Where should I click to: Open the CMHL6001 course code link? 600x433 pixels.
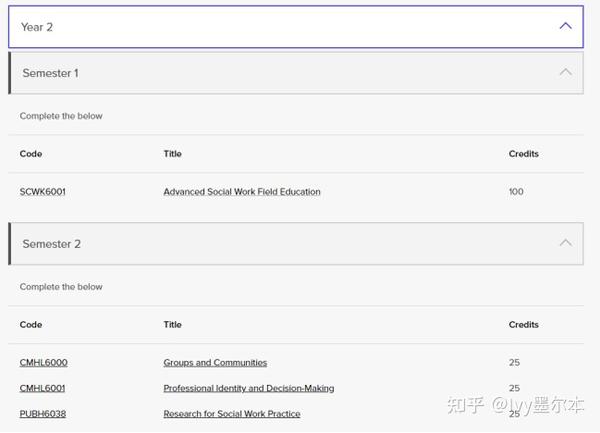click(x=42, y=388)
